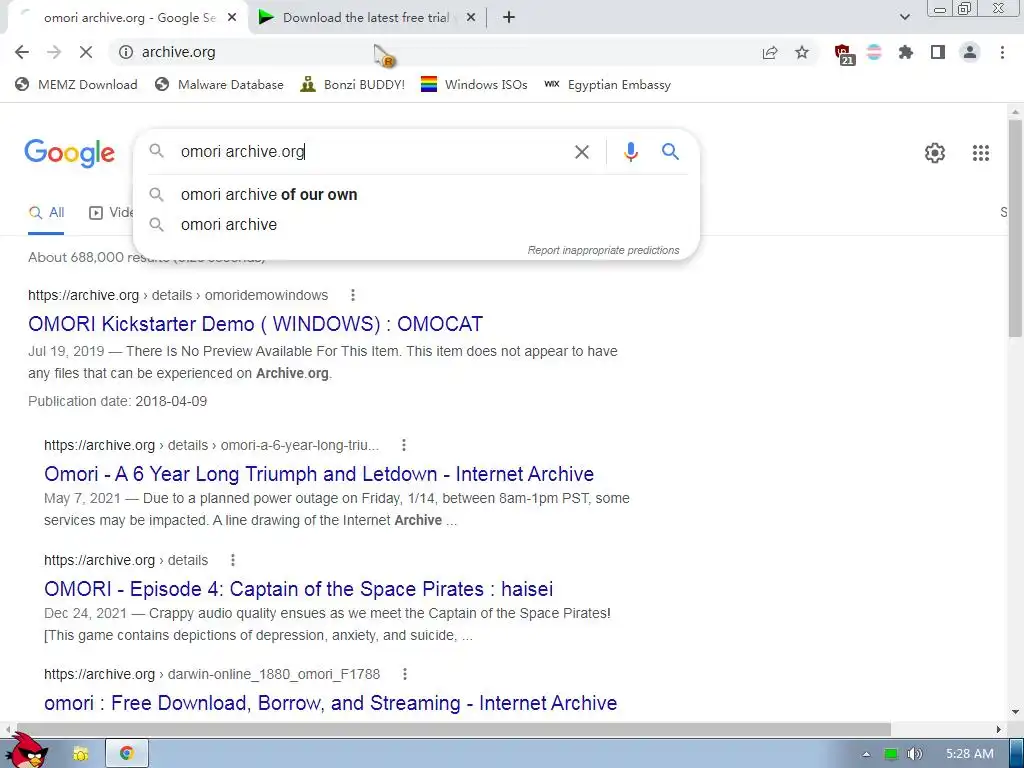This screenshot has width=1024, height=768.
Task: Open Windows ISOs bookmark
Action: [474, 84]
